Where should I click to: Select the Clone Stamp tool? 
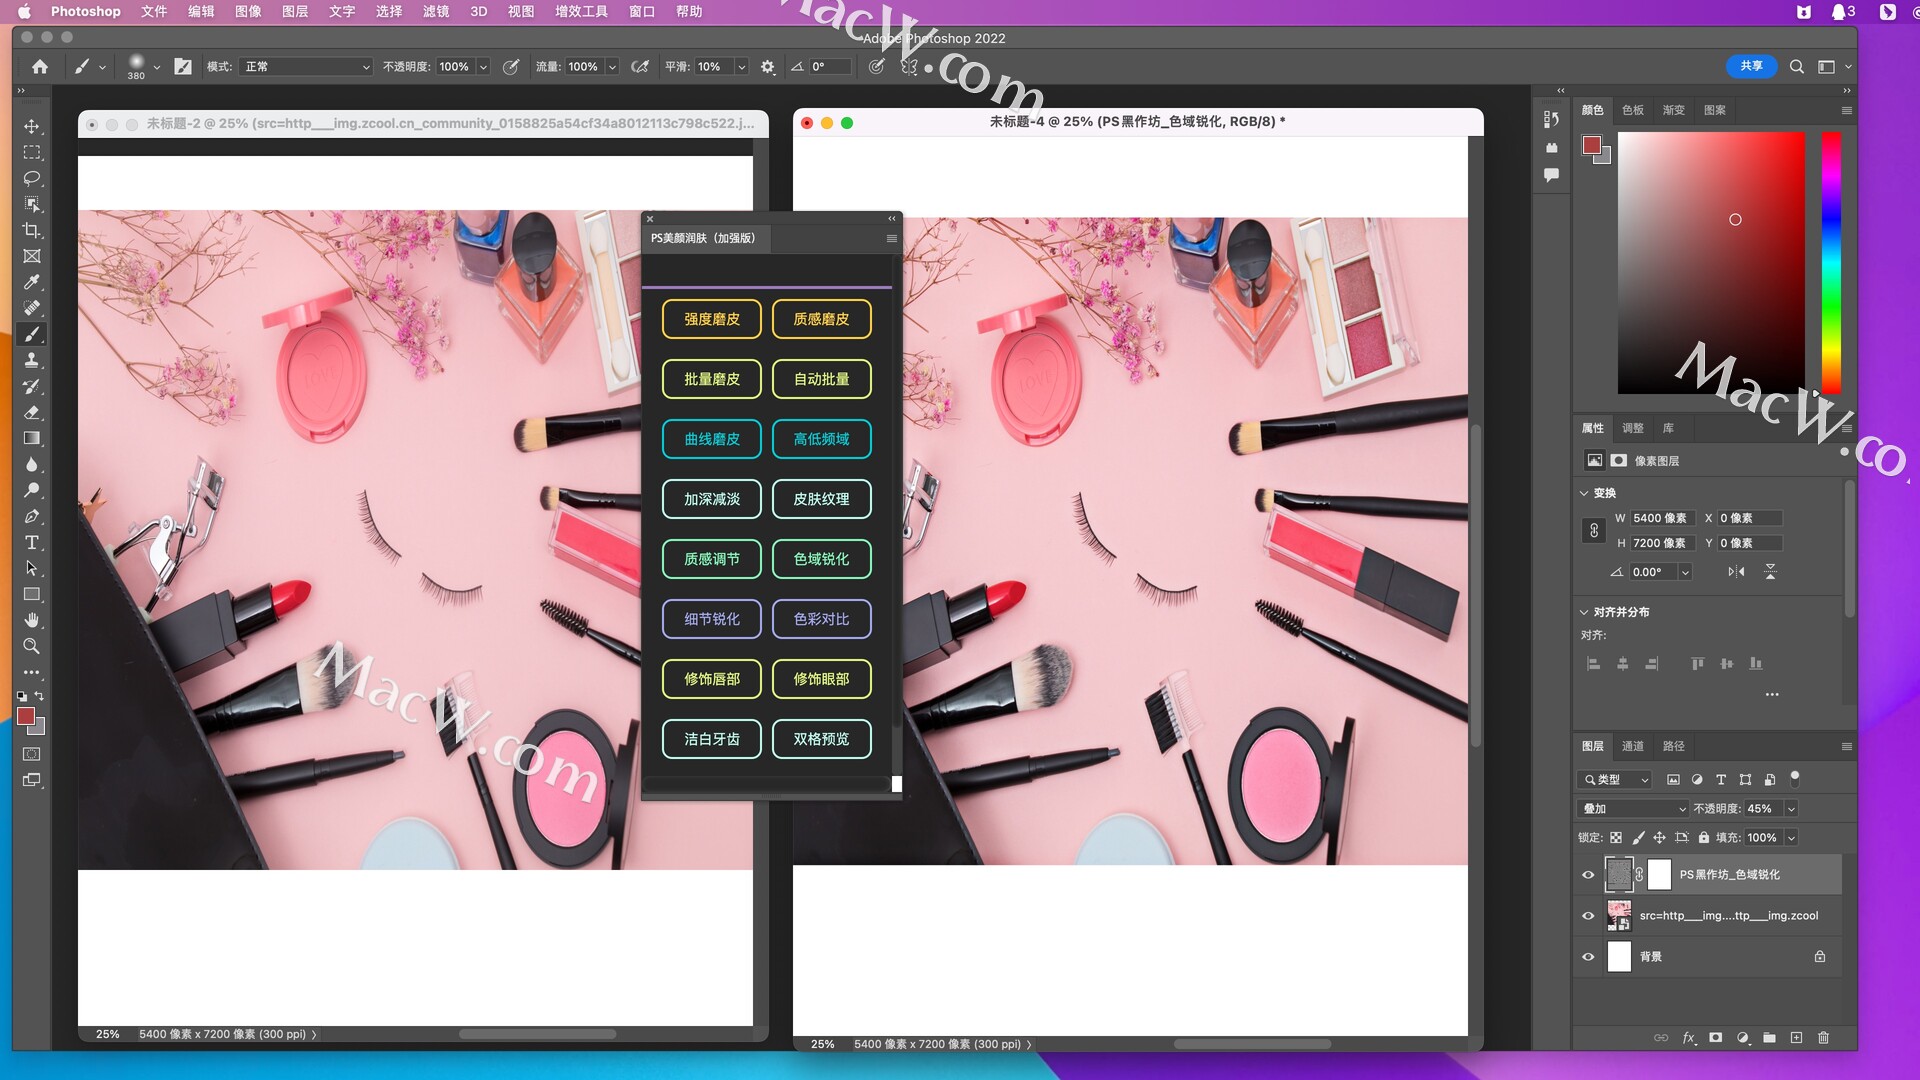[x=32, y=360]
